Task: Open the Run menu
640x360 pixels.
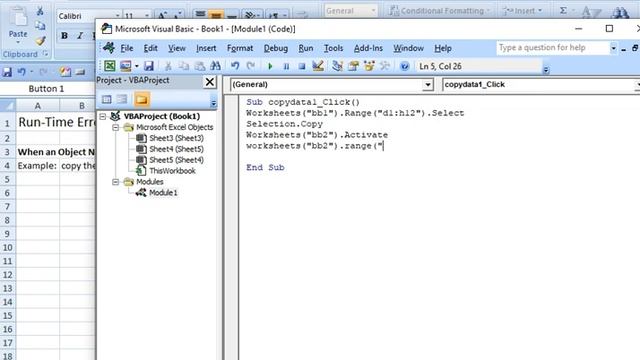Action: click(306, 48)
